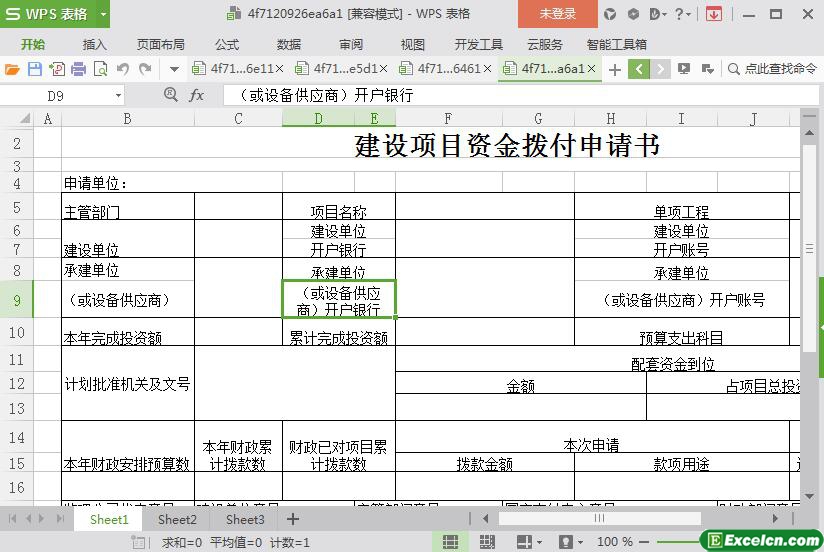Open the 公式 ribbon tab

pyautogui.click(x=227, y=44)
